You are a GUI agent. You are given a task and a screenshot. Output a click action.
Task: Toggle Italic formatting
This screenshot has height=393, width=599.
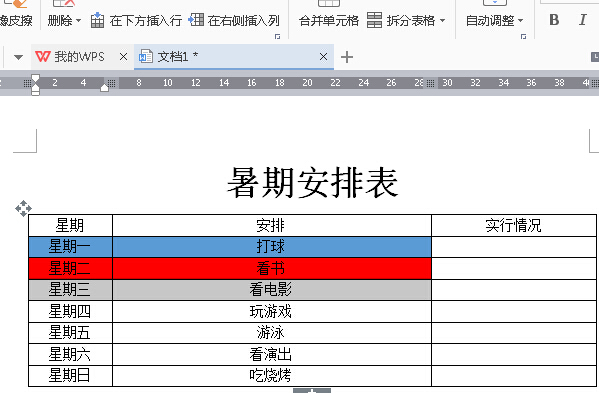(582, 20)
